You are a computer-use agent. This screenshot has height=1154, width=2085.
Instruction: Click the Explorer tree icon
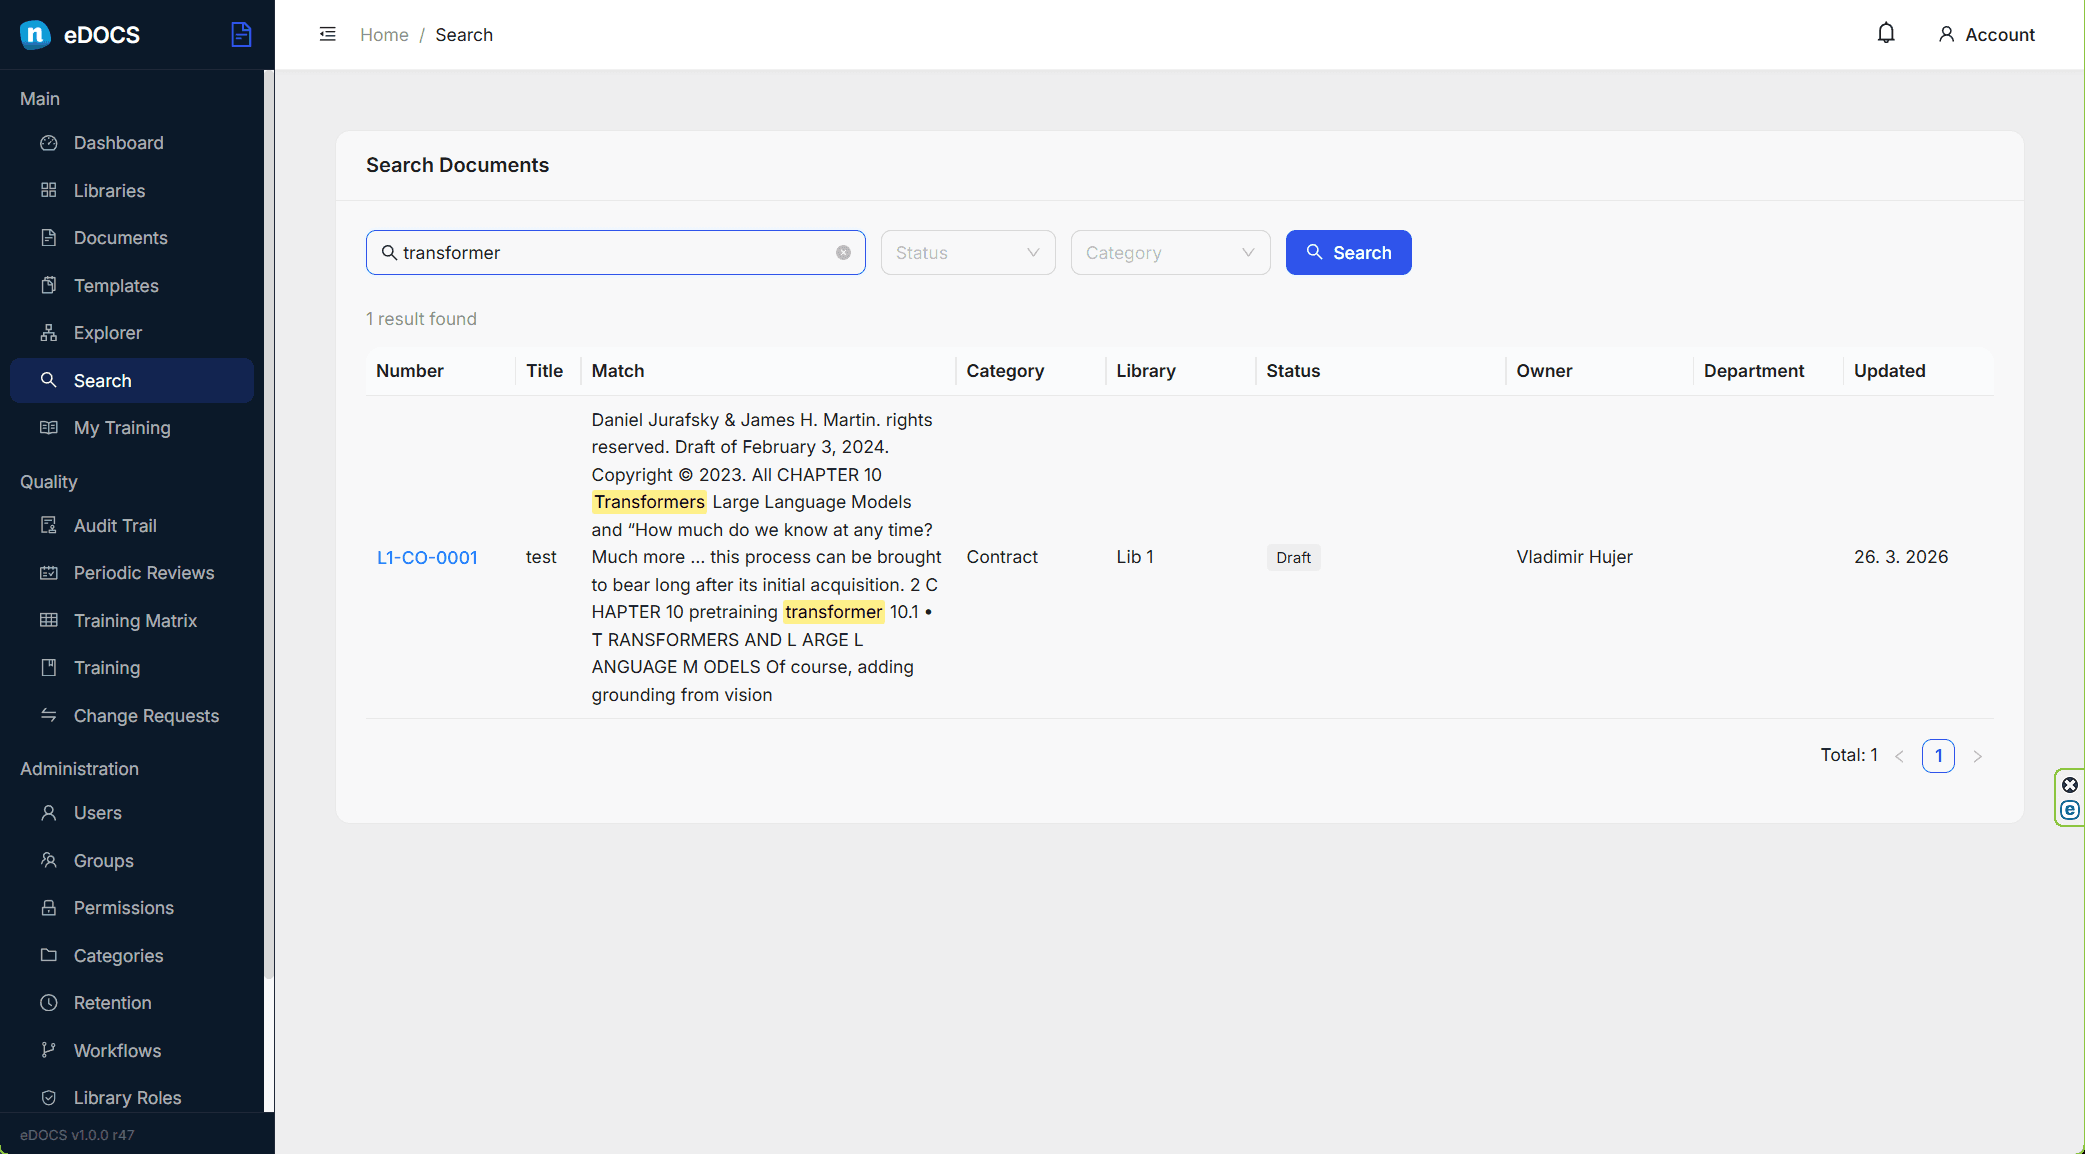point(49,333)
